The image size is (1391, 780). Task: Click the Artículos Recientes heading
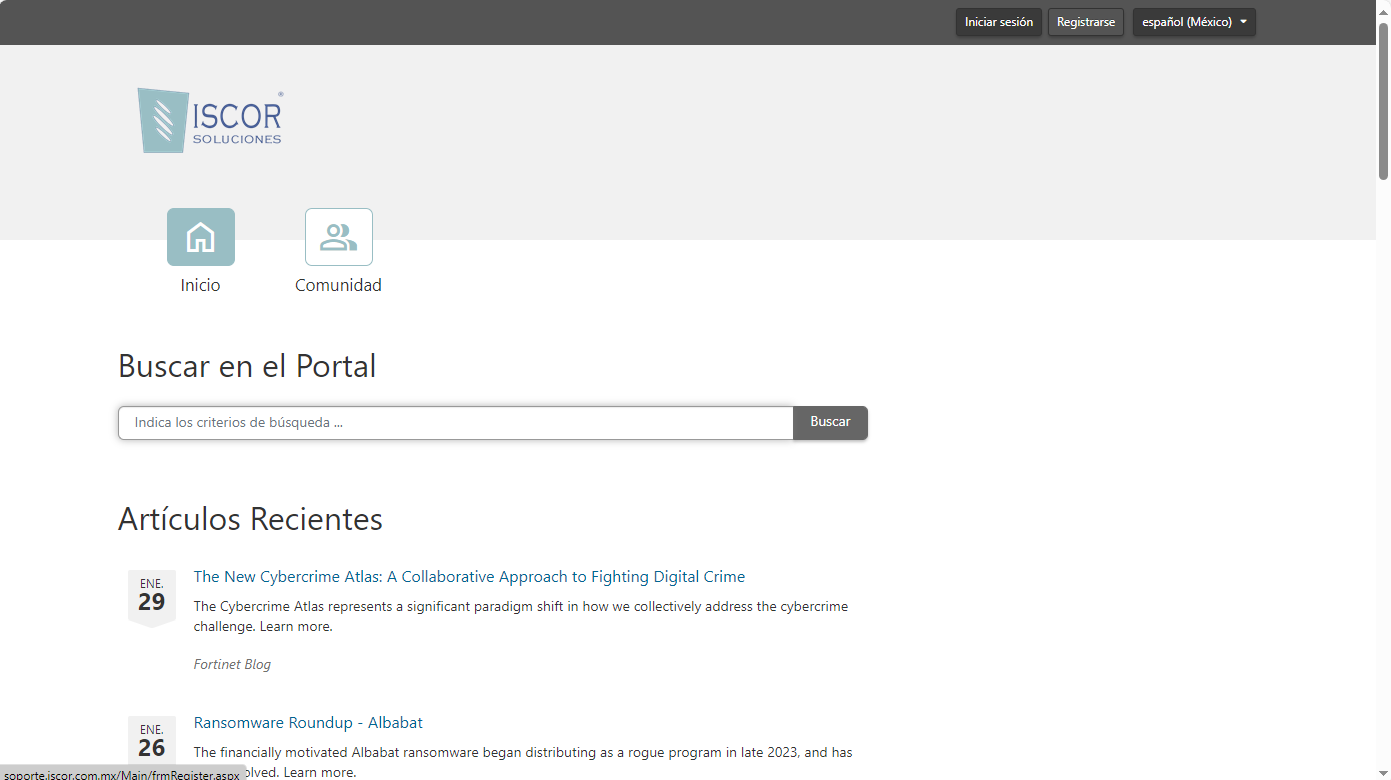(250, 519)
